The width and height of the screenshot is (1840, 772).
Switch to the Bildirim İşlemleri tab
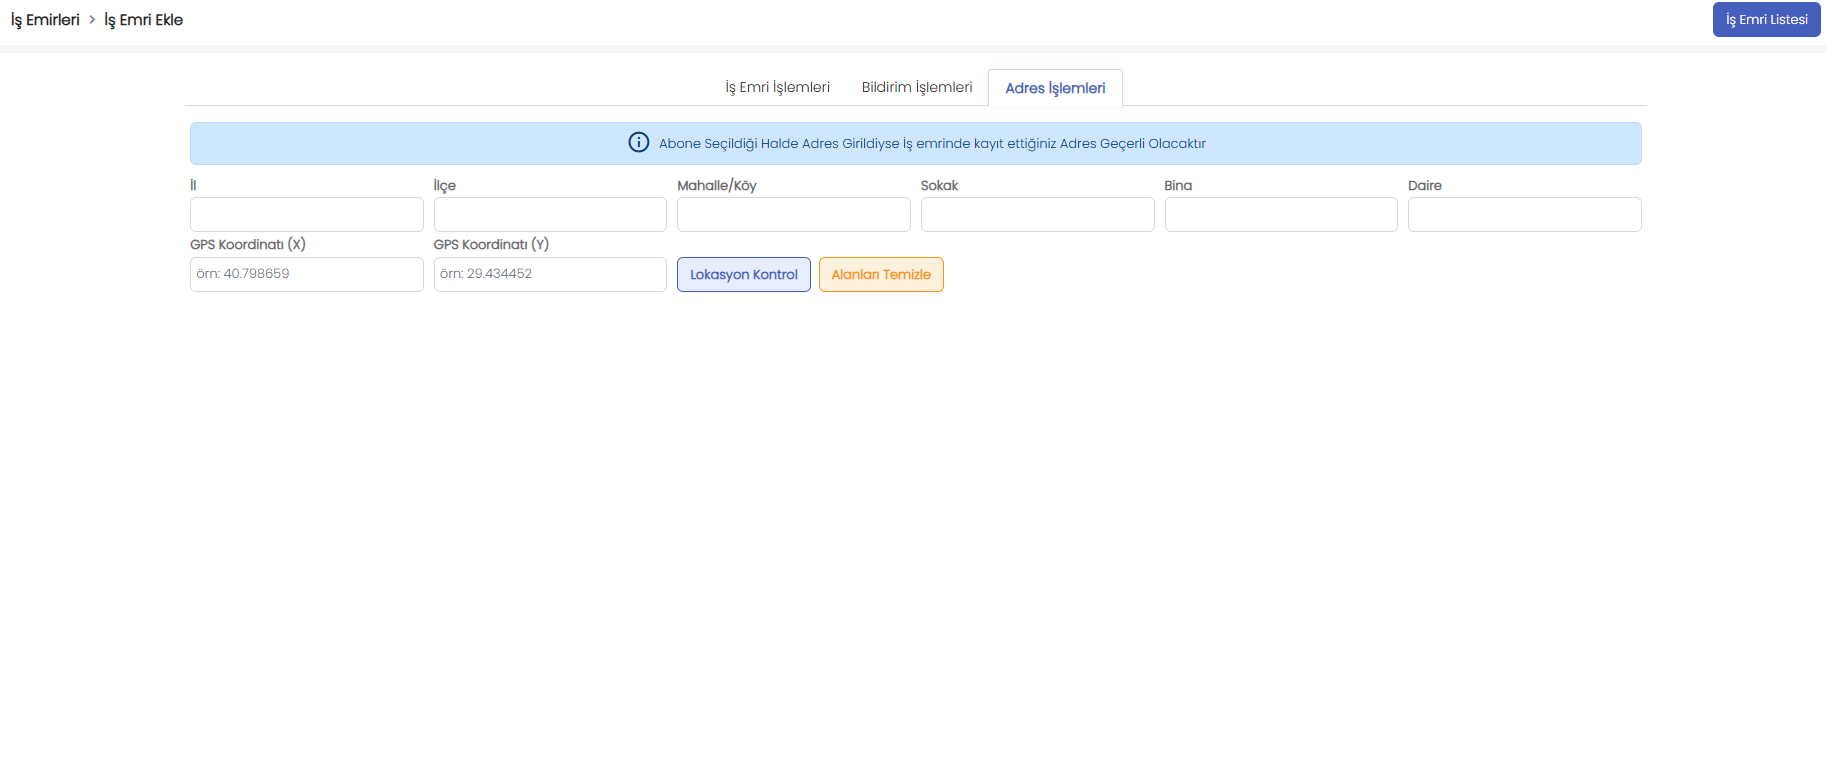tap(917, 87)
